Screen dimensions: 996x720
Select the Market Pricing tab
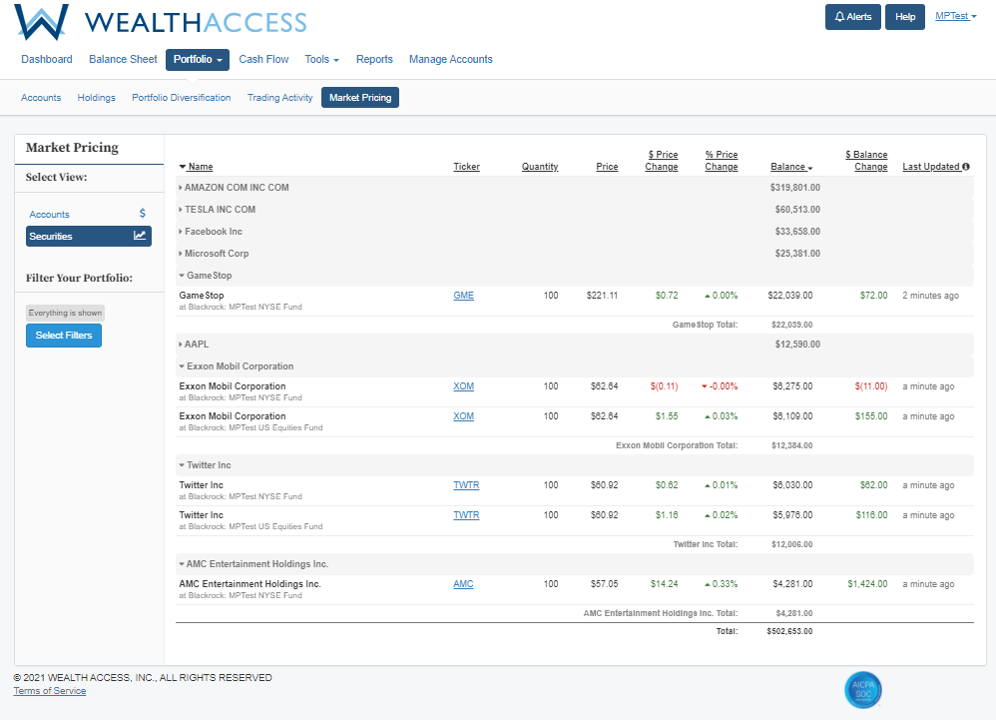coord(360,98)
